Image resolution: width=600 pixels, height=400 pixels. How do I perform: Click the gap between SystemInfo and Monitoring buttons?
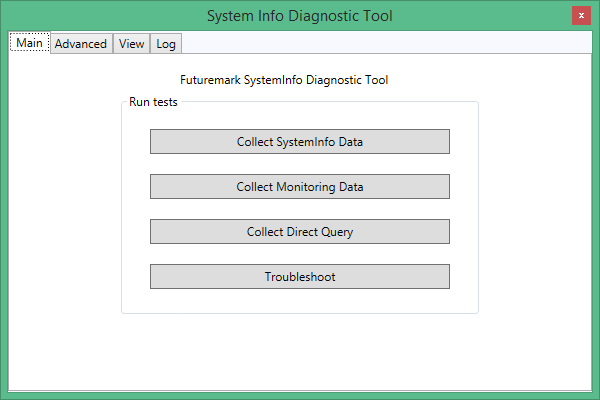300,164
